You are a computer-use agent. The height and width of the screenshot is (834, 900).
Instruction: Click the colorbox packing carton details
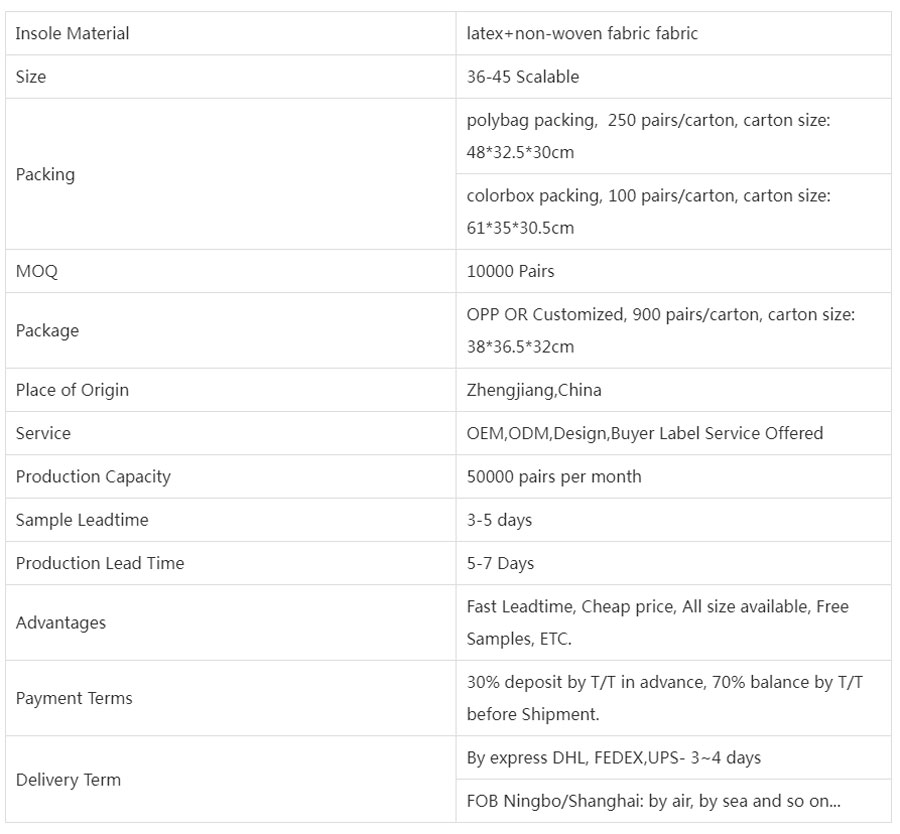point(649,212)
